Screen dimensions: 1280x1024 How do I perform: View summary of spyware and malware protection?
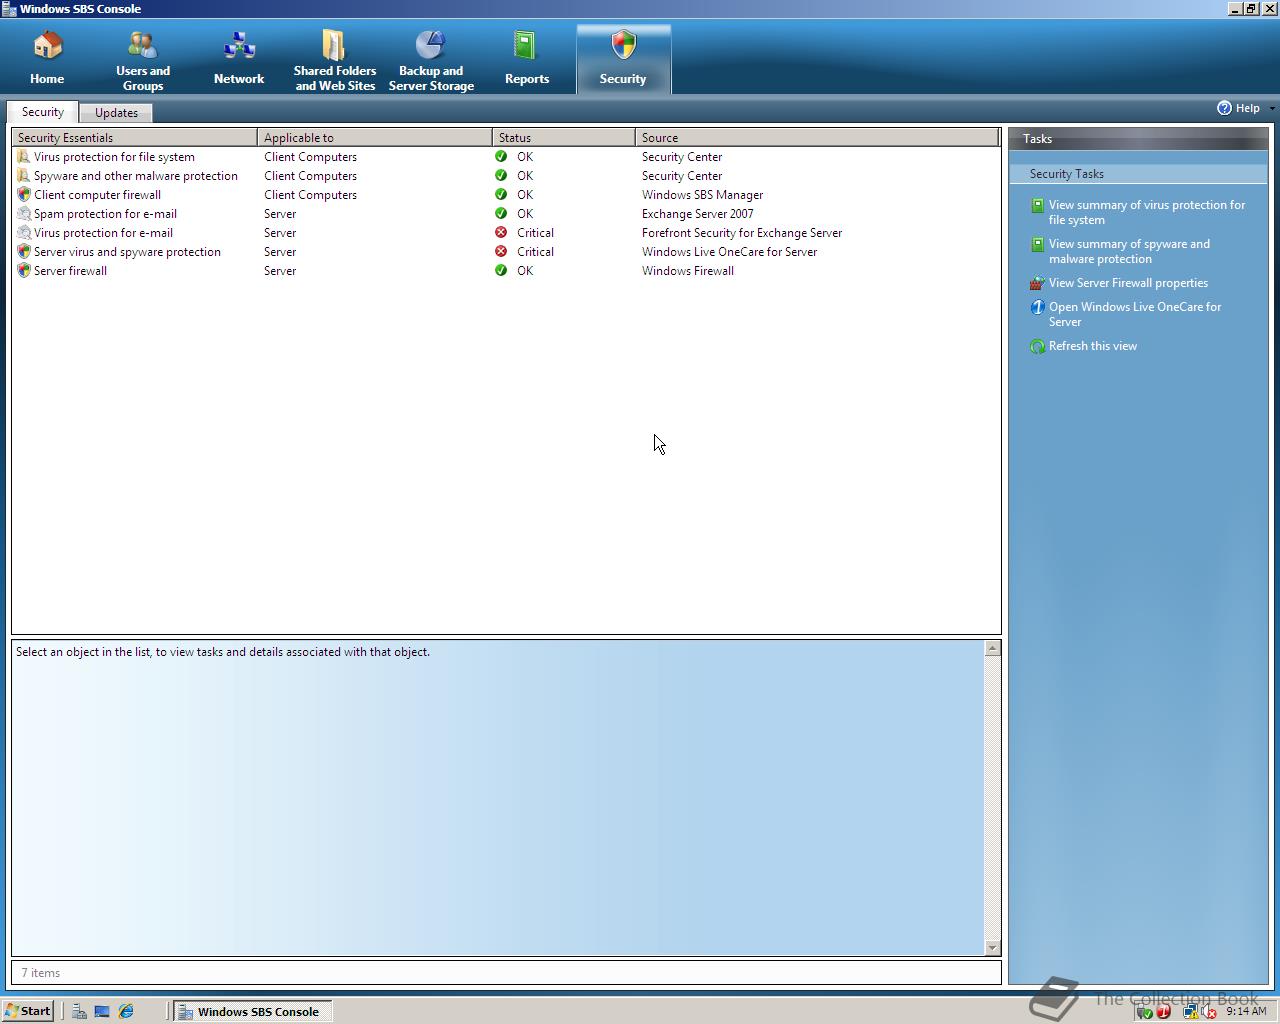[x=1129, y=251]
